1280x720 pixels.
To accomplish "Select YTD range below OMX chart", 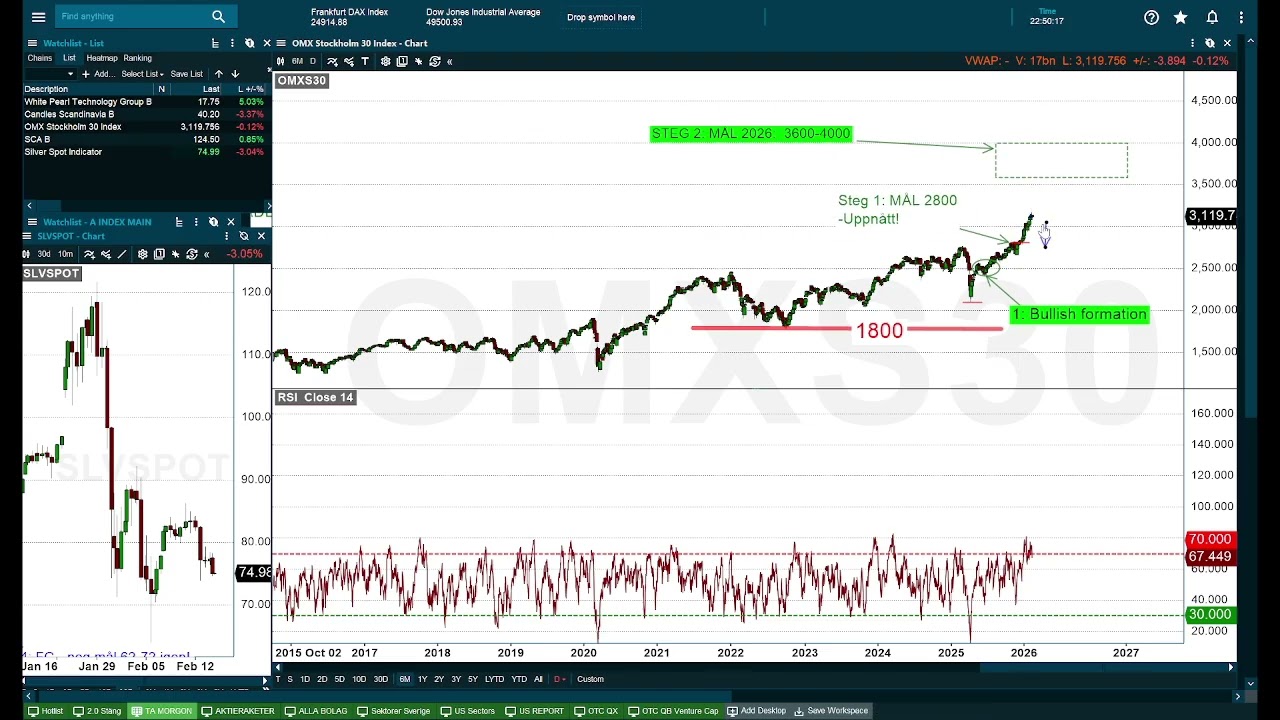I will click(x=519, y=679).
